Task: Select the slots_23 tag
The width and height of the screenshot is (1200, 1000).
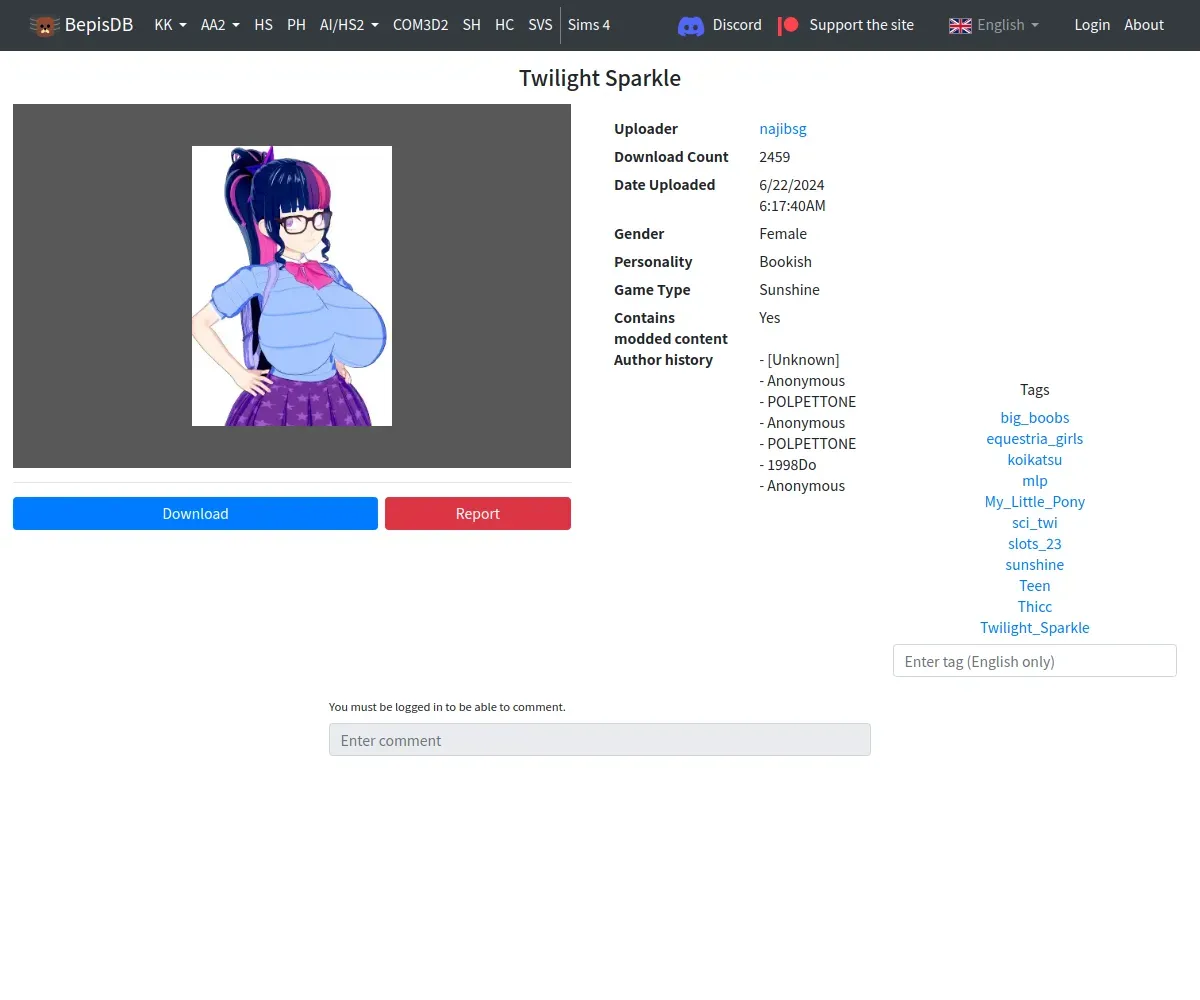Action: (1035, 544)
